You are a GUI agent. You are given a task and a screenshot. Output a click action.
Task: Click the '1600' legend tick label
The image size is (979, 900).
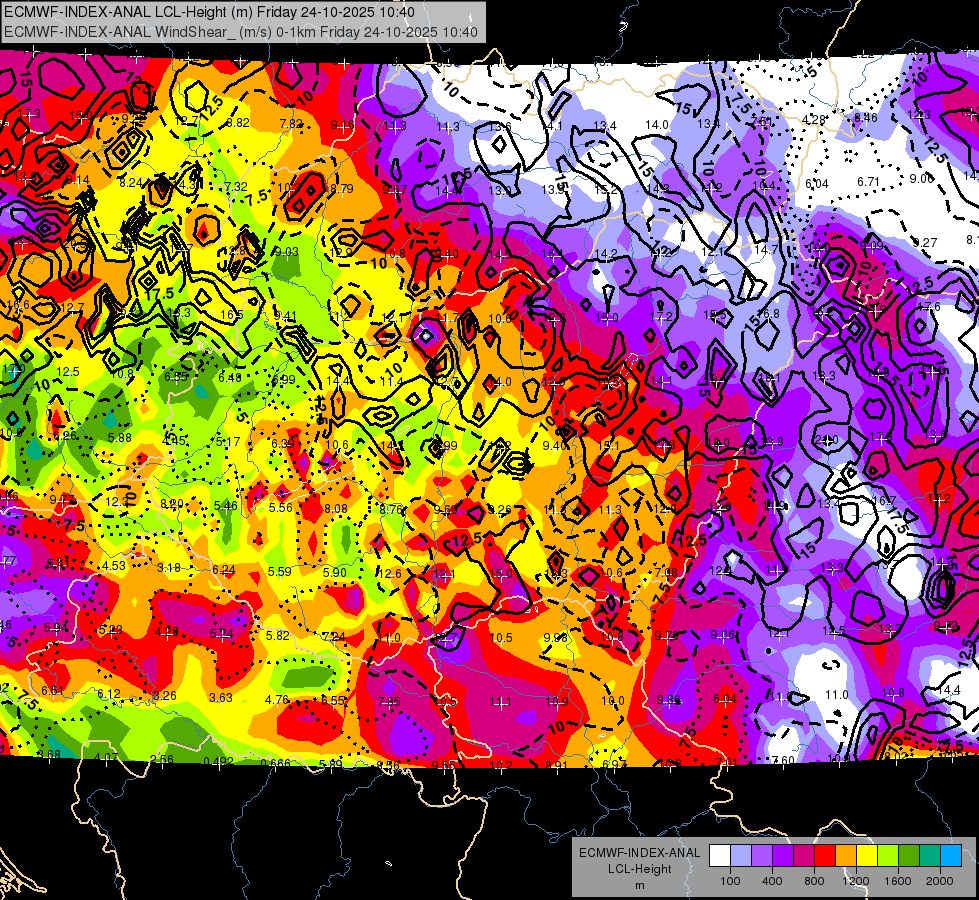point(897,881)
